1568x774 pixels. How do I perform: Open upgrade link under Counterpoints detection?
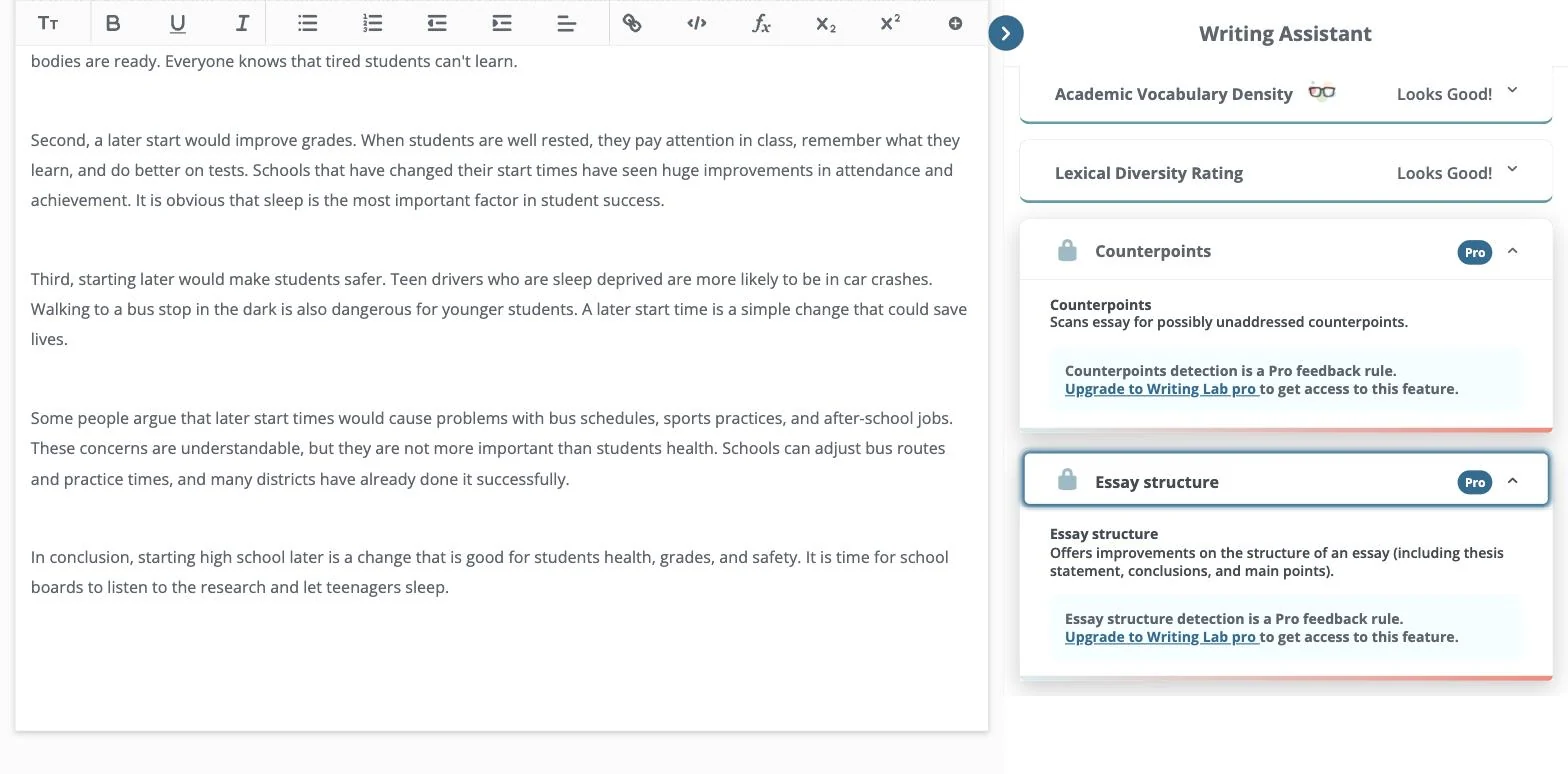[1162, 389]
